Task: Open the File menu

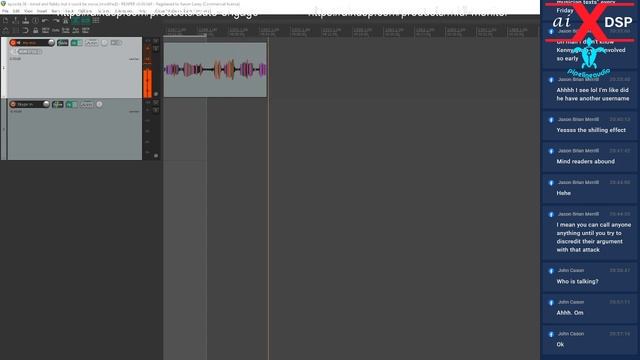Action: 5,11
